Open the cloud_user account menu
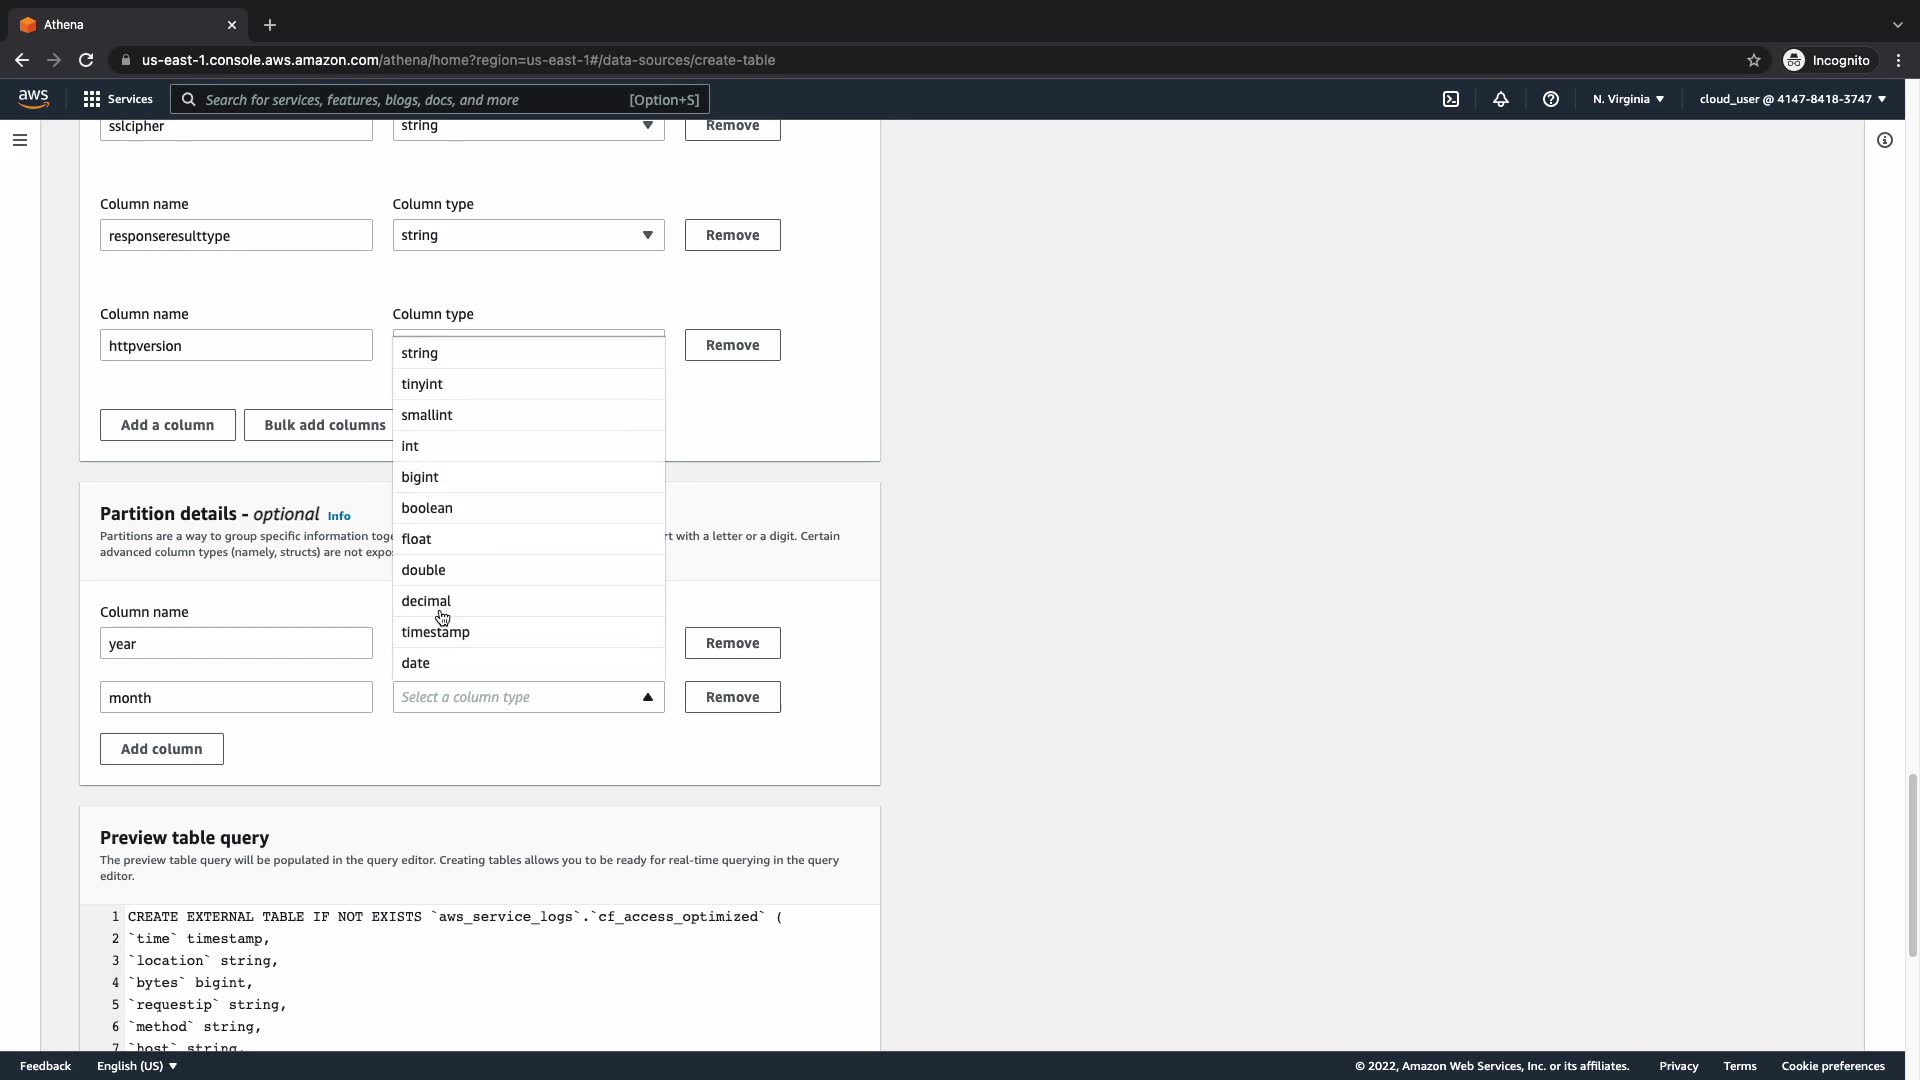The image size is (1920, 1080). click(x=1792, y=99)
